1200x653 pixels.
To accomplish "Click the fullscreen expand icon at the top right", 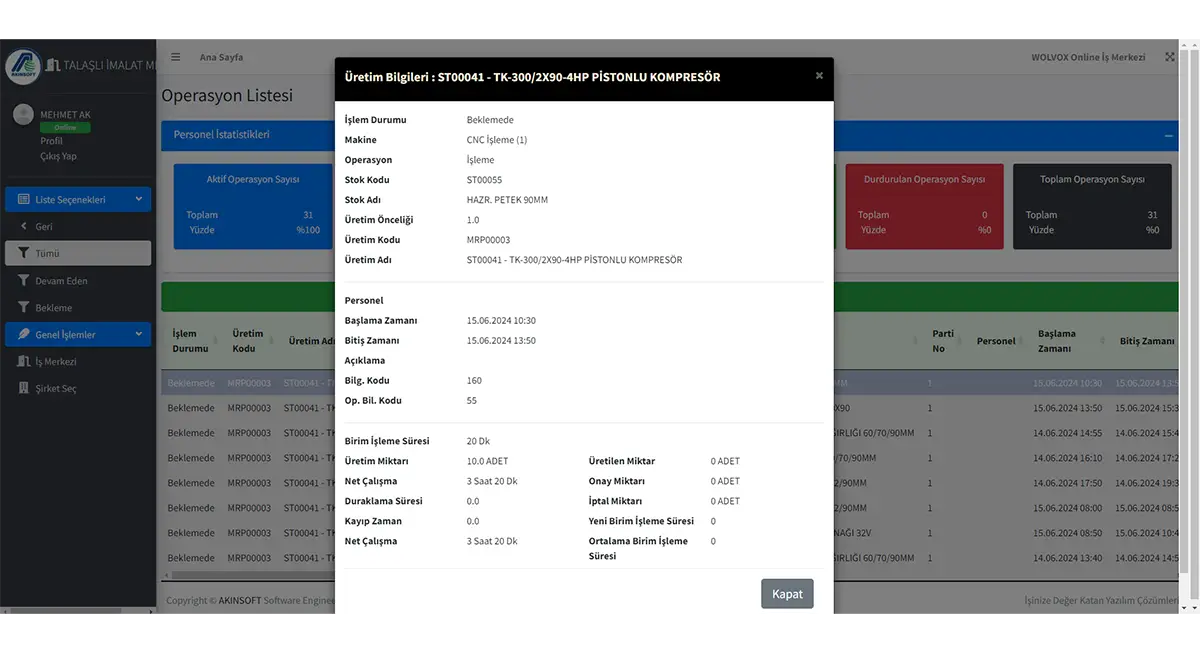I will click(x=1170, y=57).
